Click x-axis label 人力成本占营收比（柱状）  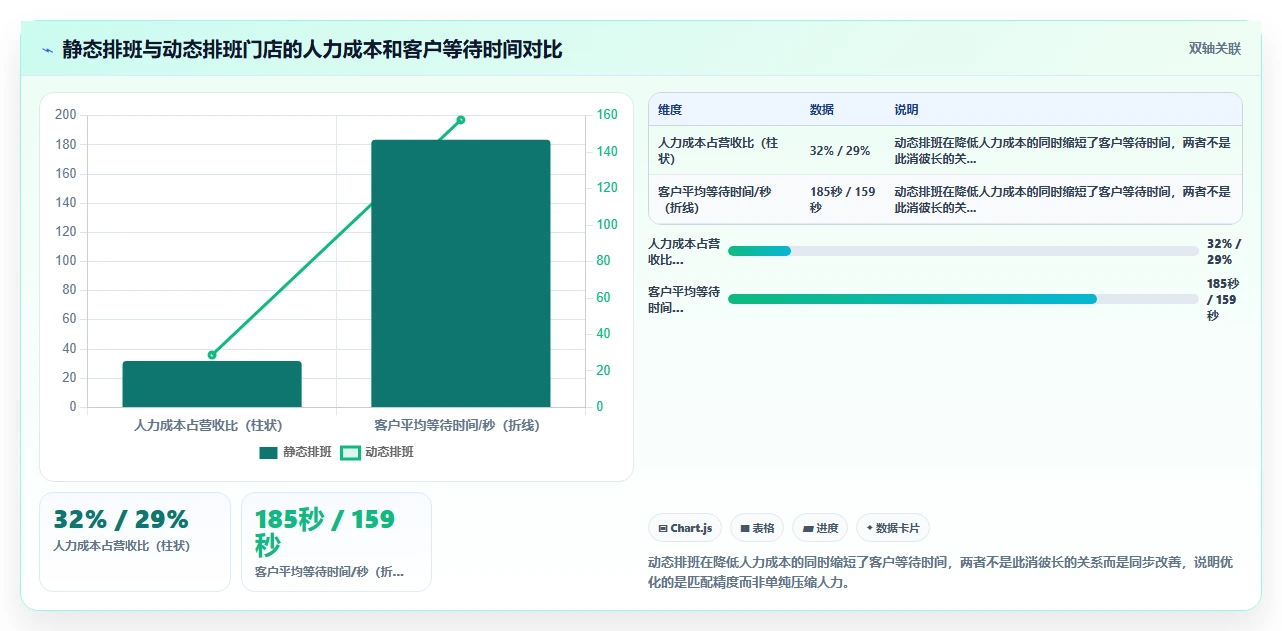[x=208, y=425]
